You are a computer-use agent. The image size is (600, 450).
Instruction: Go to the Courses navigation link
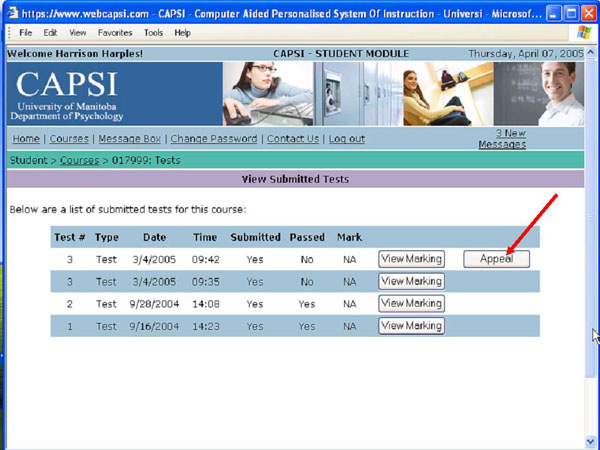point(69,139)
